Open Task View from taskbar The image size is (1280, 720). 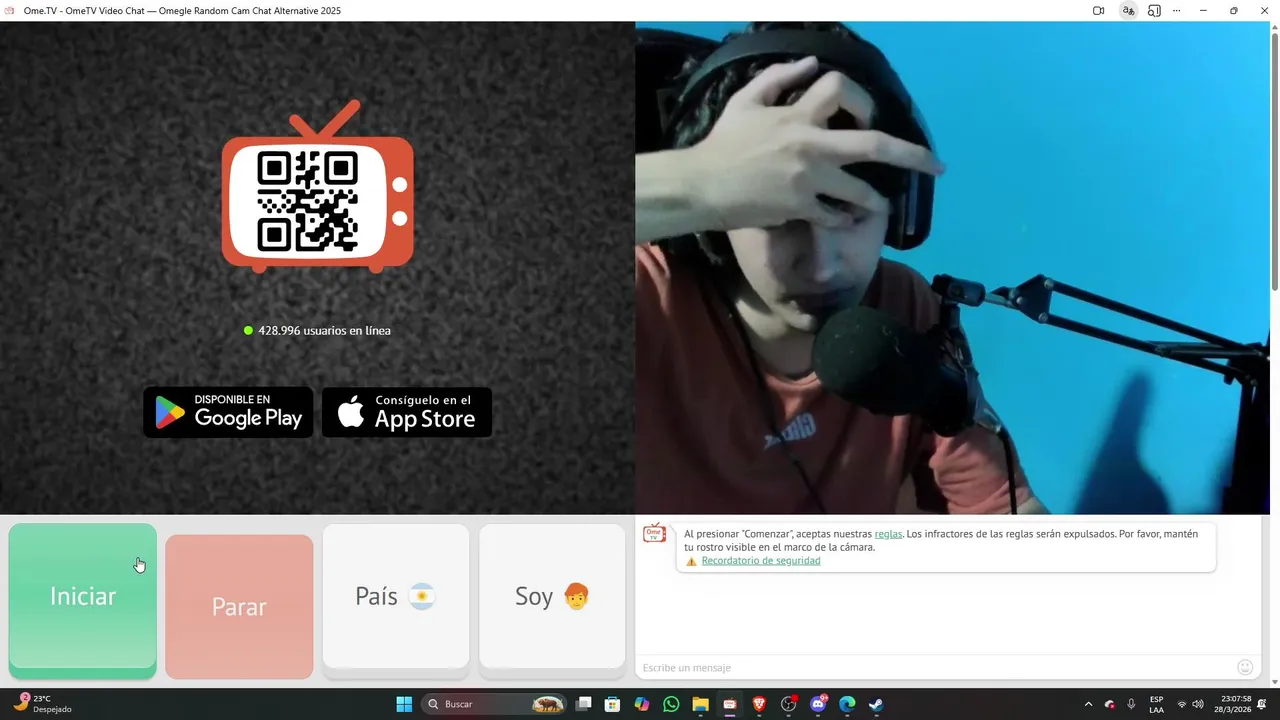584,704
